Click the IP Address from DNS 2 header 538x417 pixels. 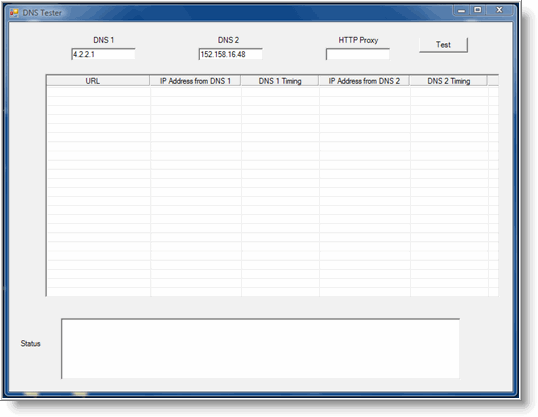364,81
